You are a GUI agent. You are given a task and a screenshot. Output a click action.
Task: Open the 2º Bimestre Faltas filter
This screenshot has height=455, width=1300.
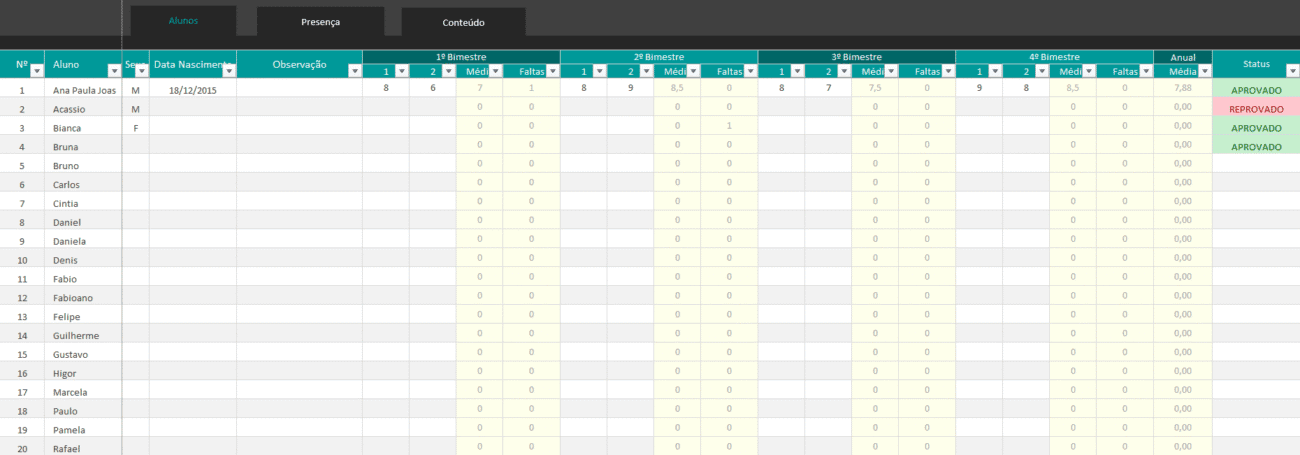749,71
